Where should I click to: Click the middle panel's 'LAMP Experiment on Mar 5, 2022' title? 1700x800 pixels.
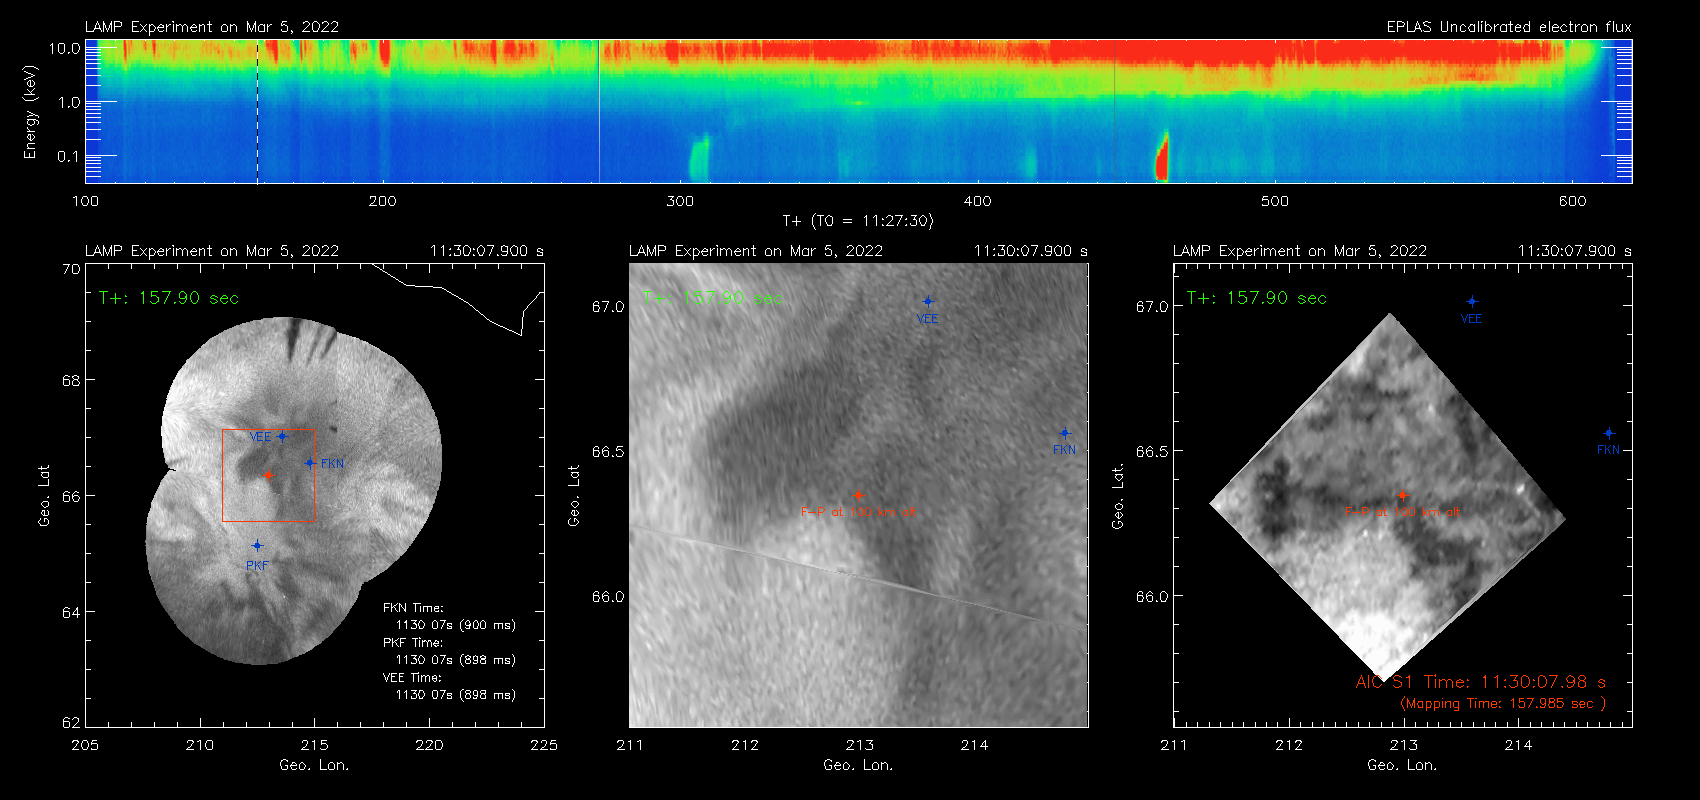tap(756, 251)
